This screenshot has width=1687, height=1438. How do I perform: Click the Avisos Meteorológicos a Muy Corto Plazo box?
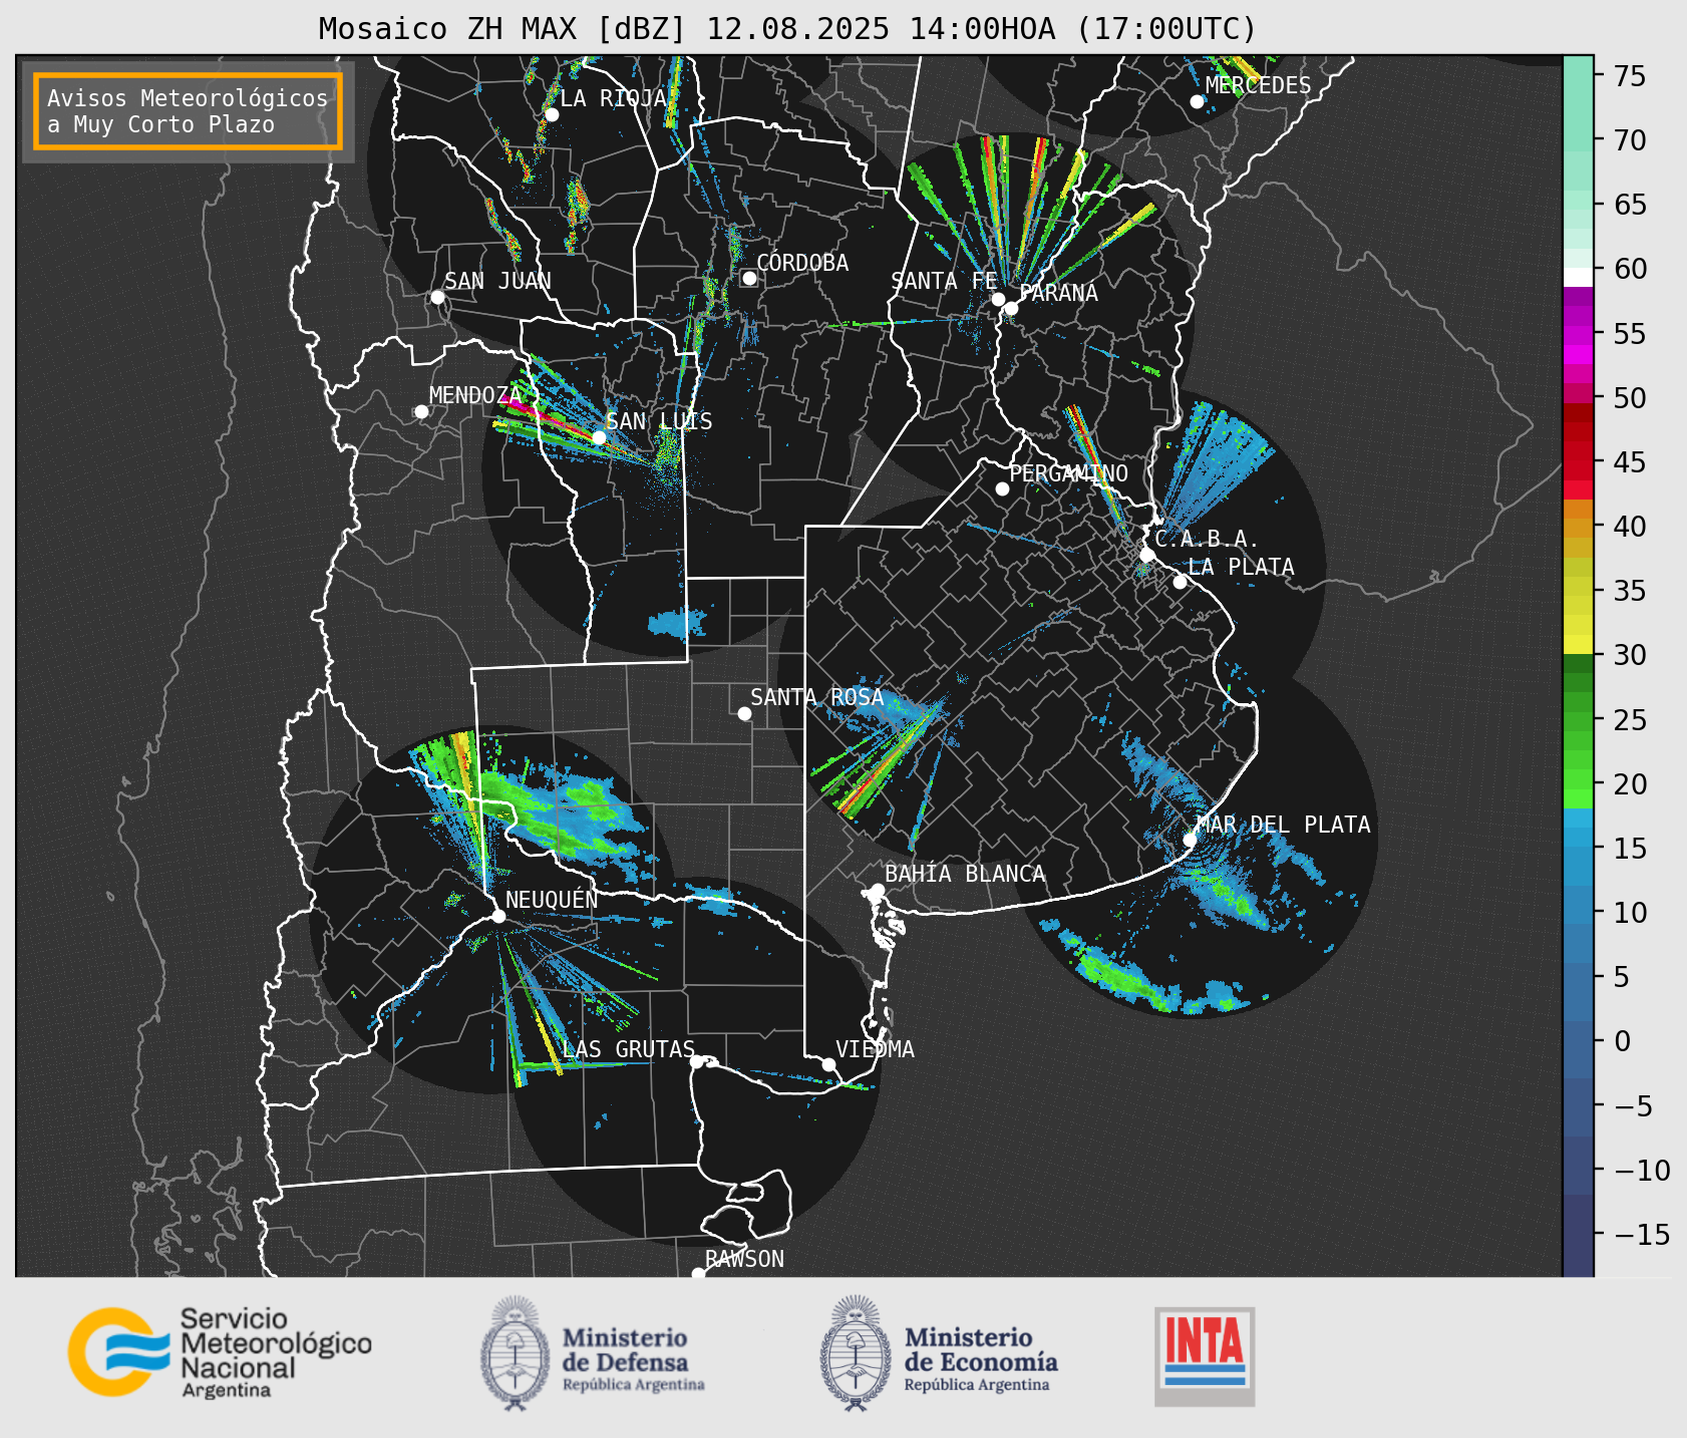coord(188,111)
